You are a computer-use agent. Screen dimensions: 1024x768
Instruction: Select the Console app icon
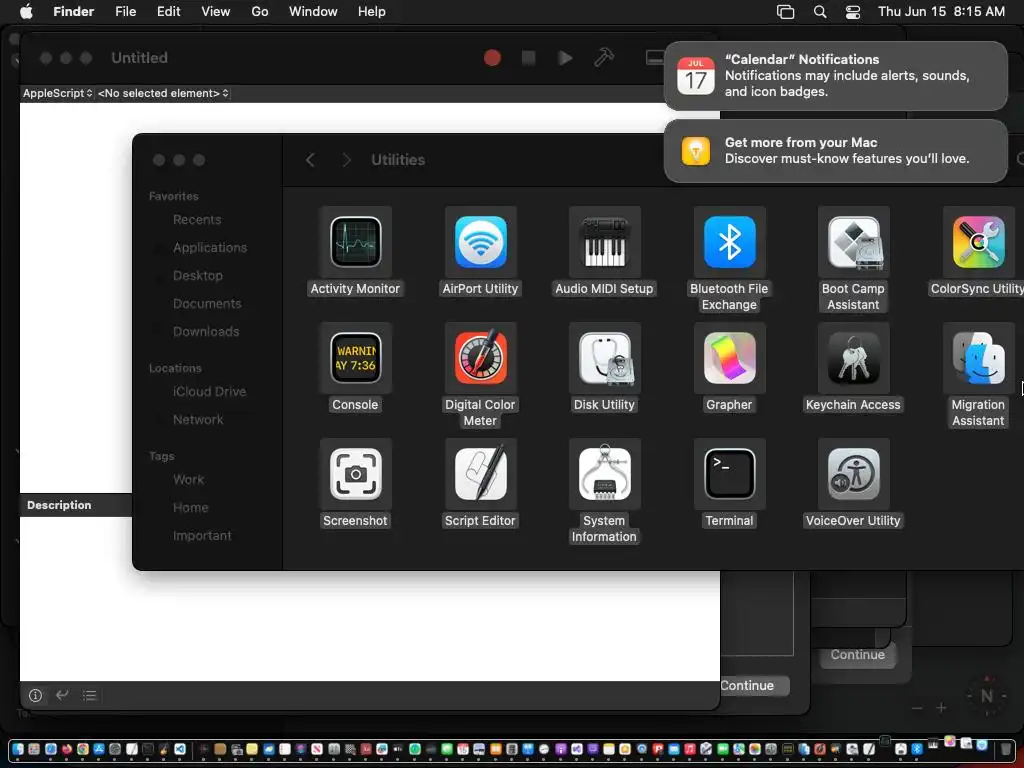click(355, 358)
